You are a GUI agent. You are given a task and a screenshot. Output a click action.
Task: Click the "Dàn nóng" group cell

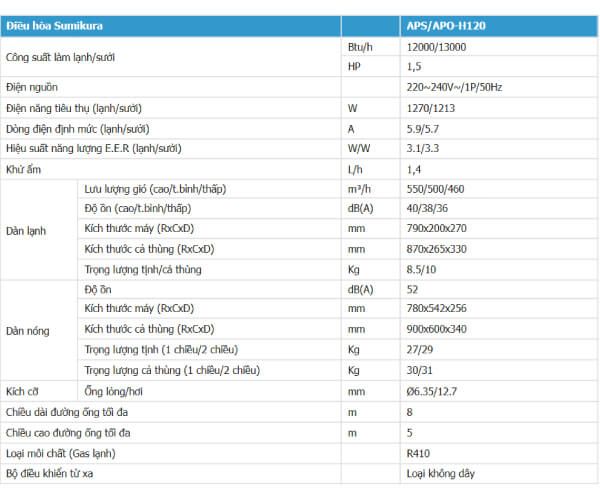click(x=27, y=330)
